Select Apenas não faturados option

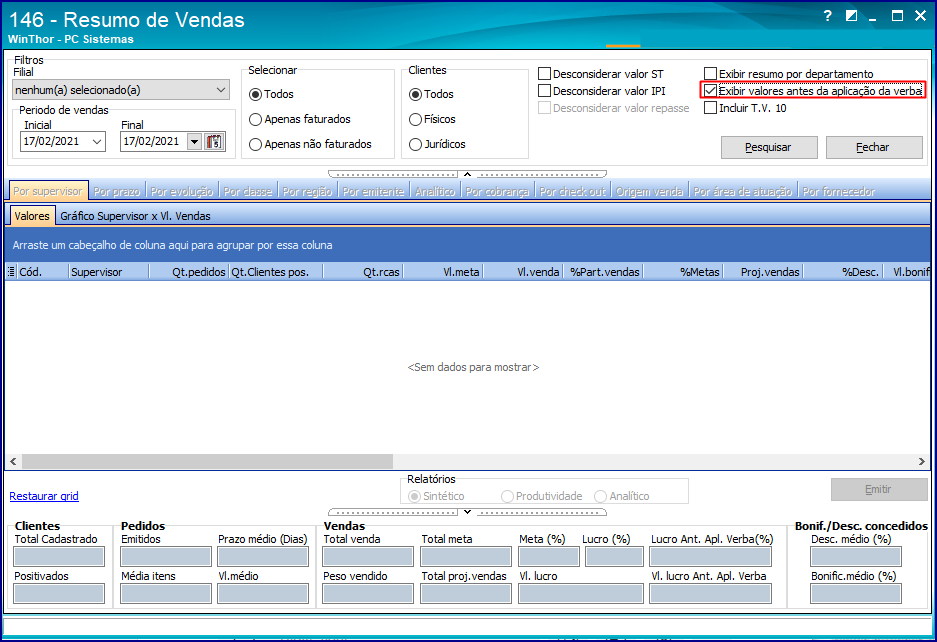click(310, 145)
